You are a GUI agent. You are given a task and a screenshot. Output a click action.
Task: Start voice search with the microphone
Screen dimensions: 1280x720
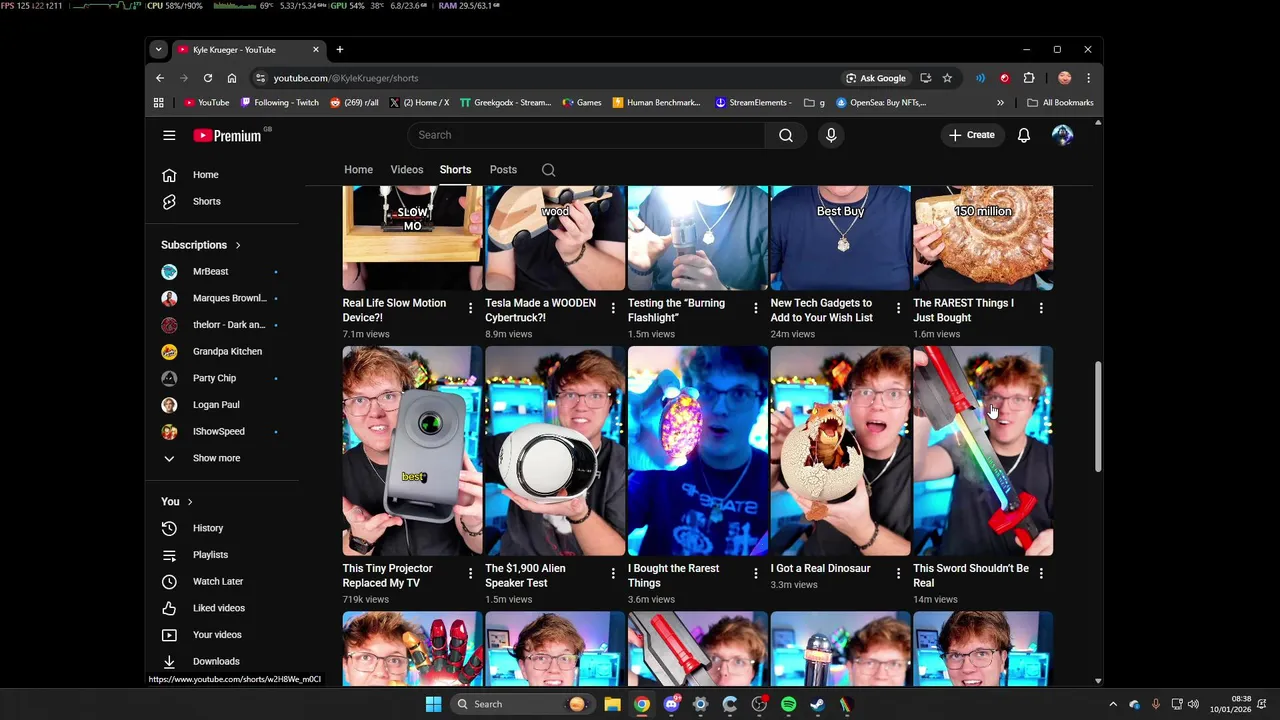(x=831, y=135)
